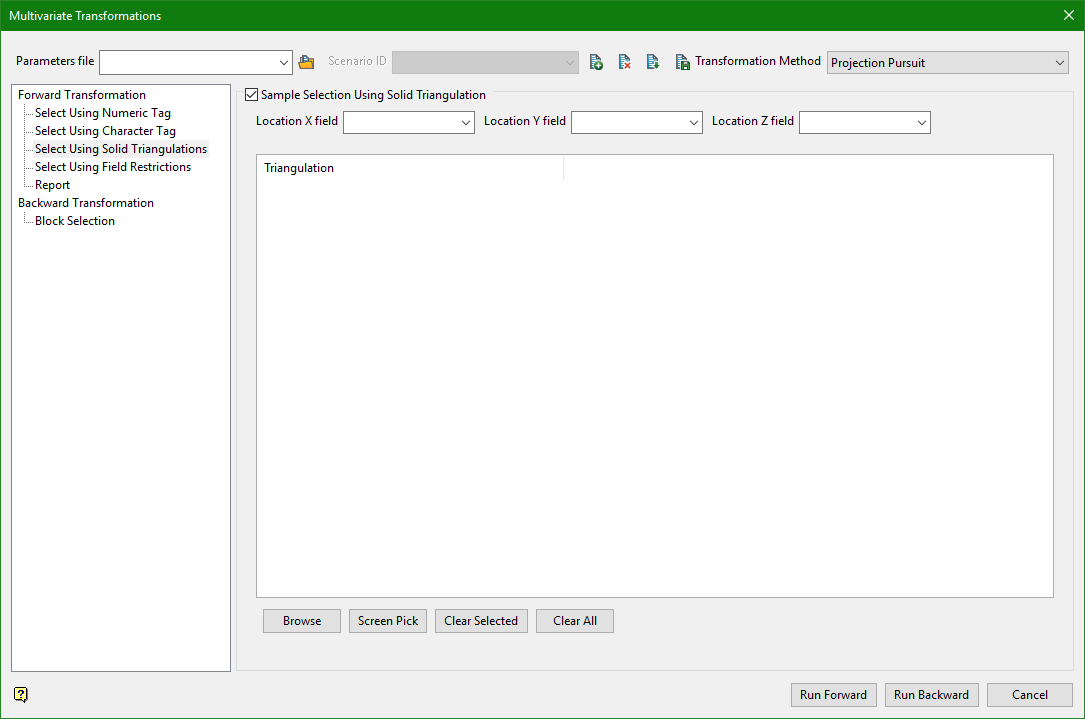
Task: Open the Location X field dropdown
Action: 466,122
